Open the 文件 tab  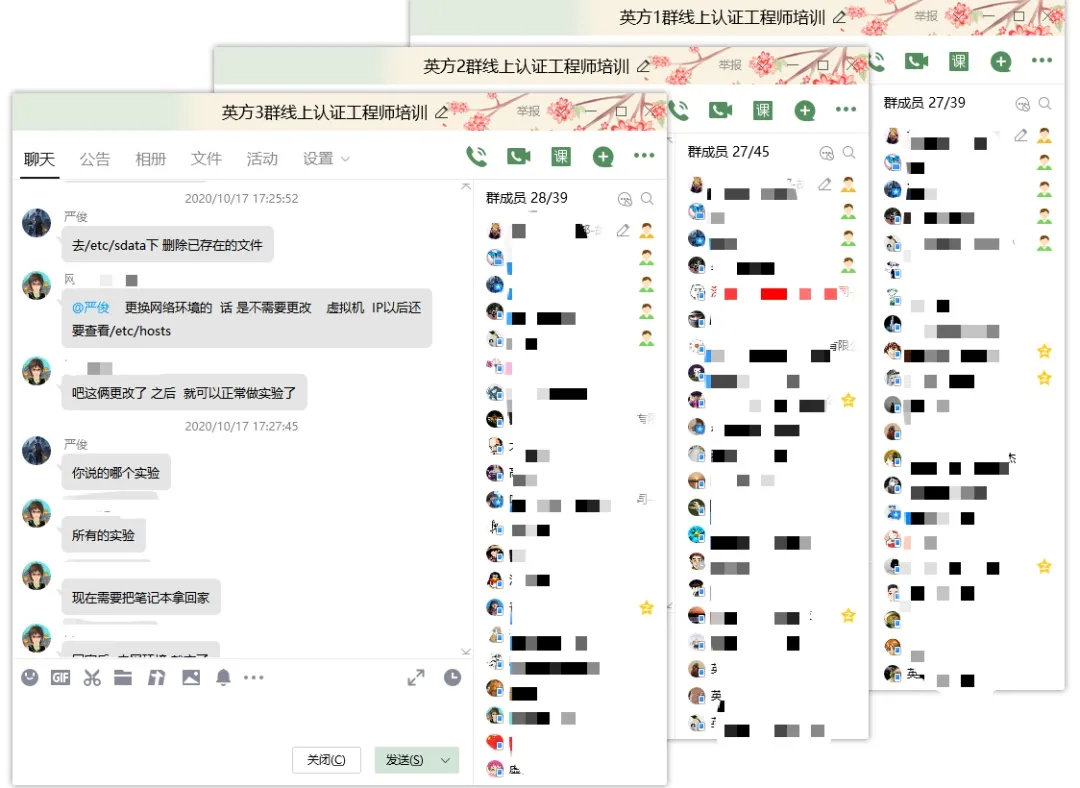point(206,159)
